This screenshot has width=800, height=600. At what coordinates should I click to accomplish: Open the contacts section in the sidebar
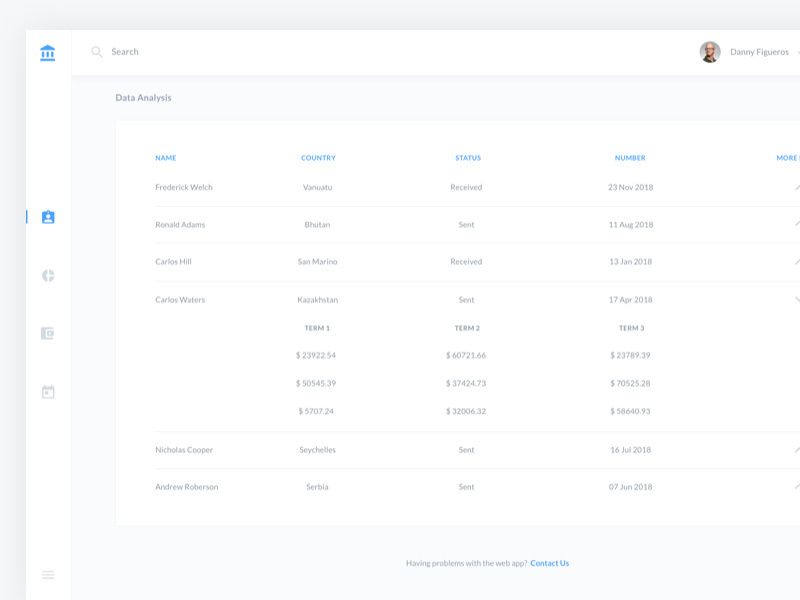pyautogui.click(x=47, y=215)
